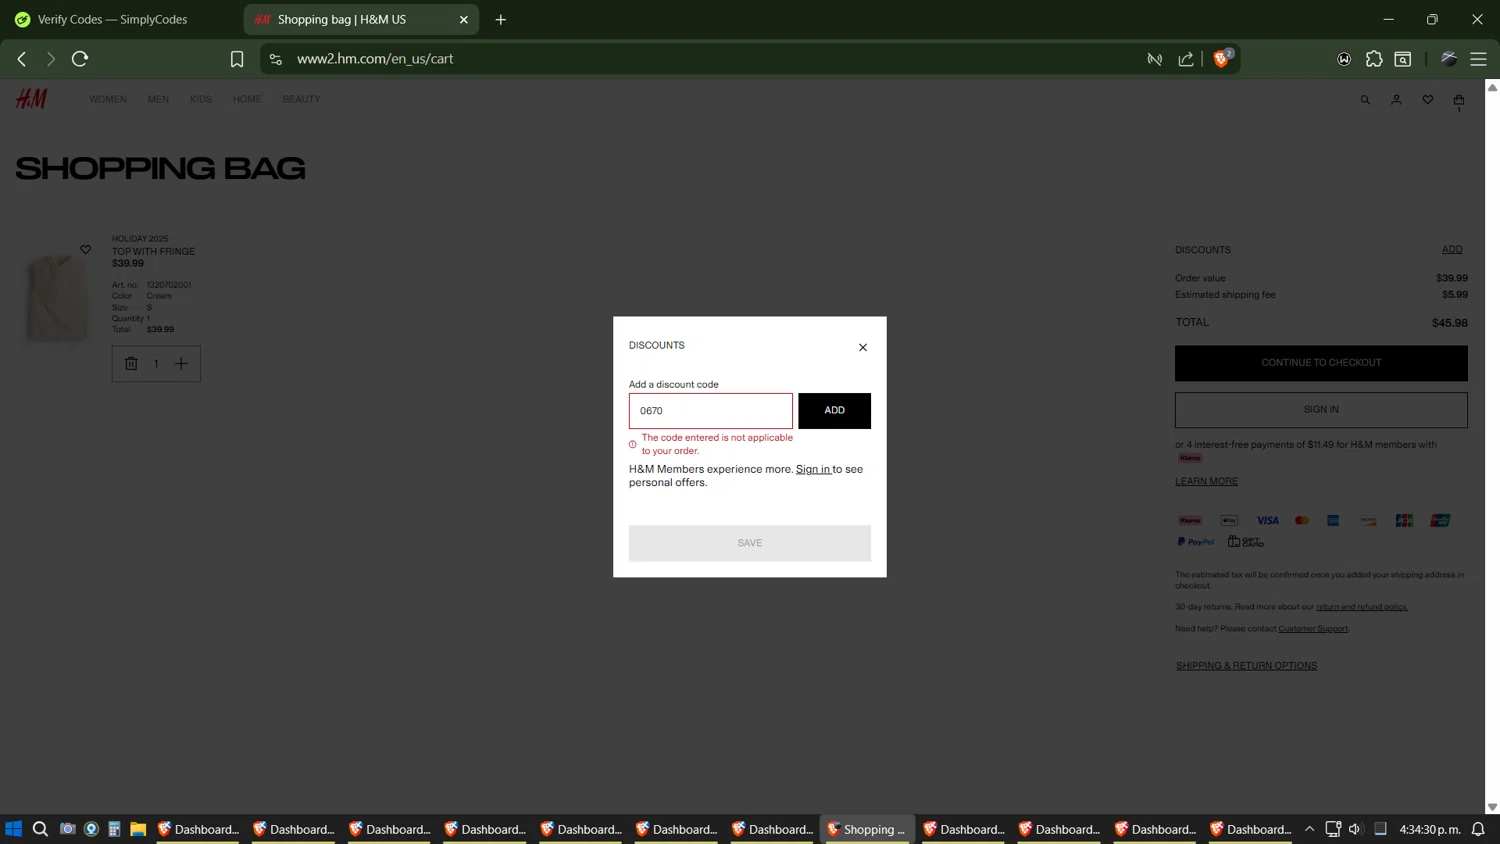Viewport: 1500px width, 844px height.
Task: Click the taskbar clock 4:34:30 p.m.
Action: tap(1430, 829)
